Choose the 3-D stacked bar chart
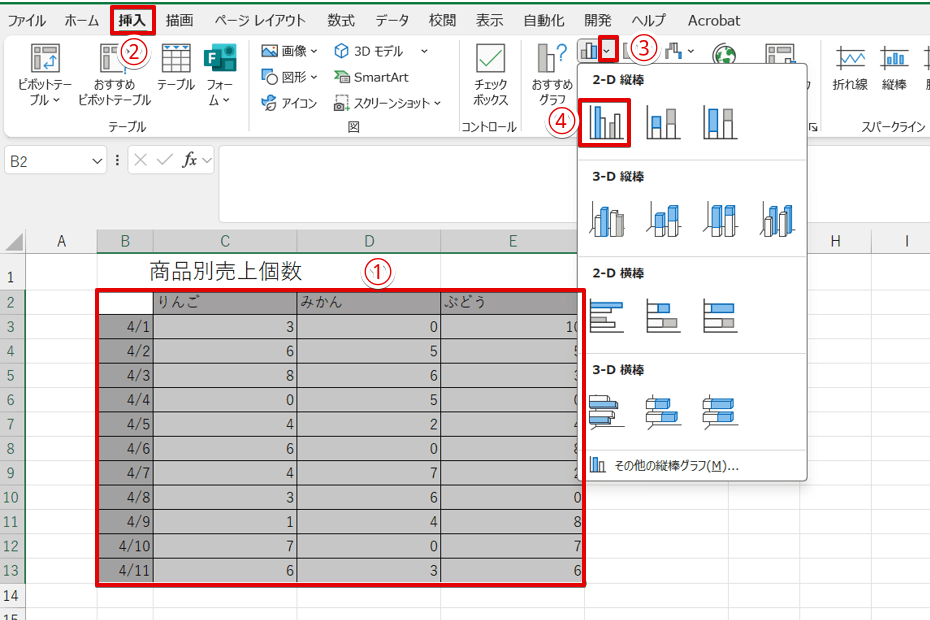930x620 pixels. 663,412
